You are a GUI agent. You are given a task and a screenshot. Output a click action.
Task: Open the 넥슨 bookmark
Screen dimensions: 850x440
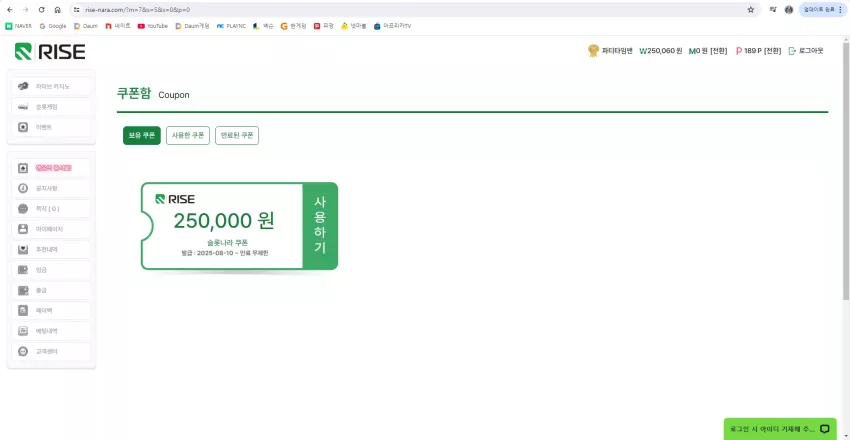[263, 25]
